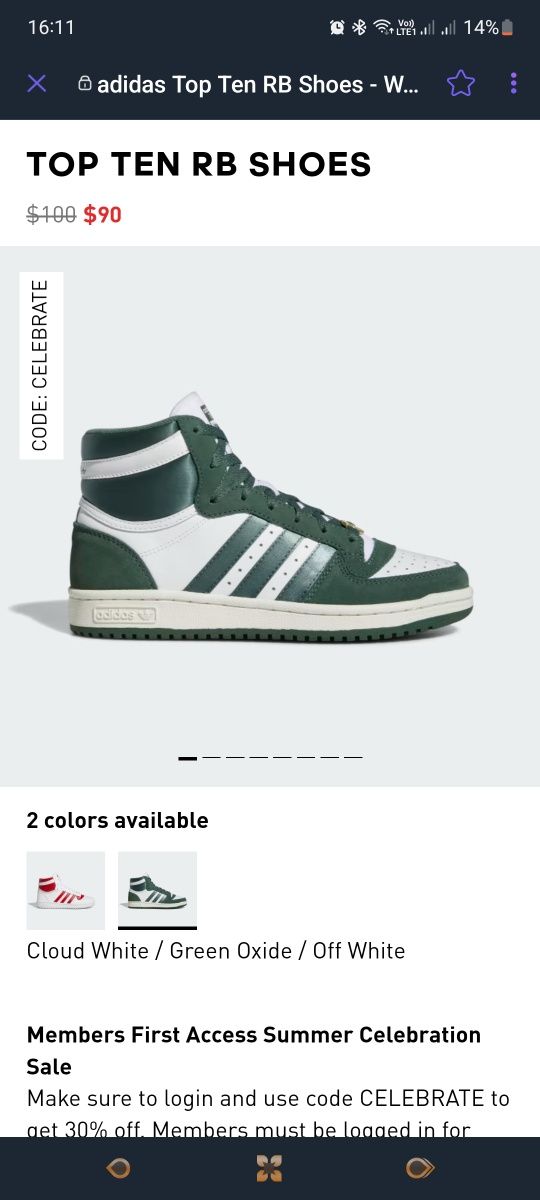Close the browser tab with the X icon
This screenshot has width=540, height=1200.
tap(37, 83)
